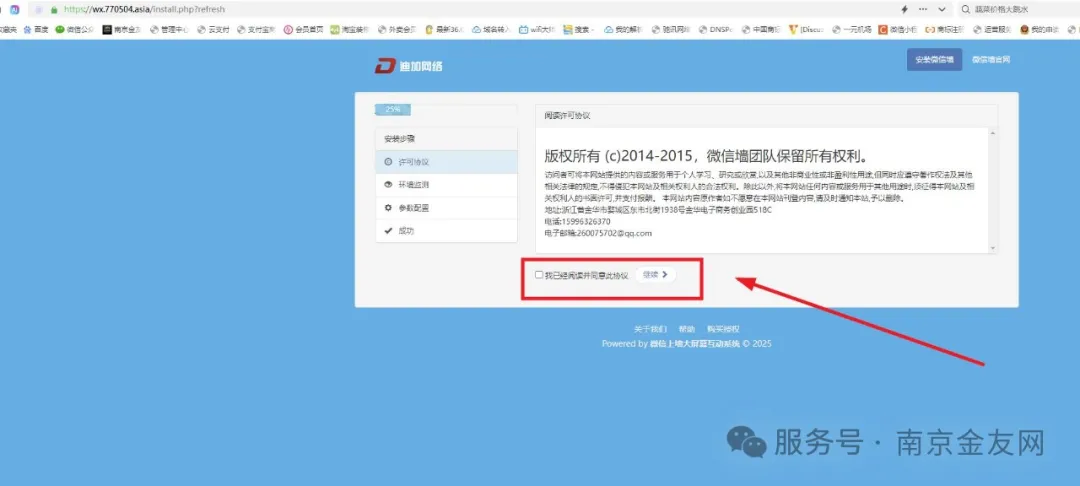
Task: Open the 我的解析 bookmark
Action: pyautogui.click(x=624, y=30)
